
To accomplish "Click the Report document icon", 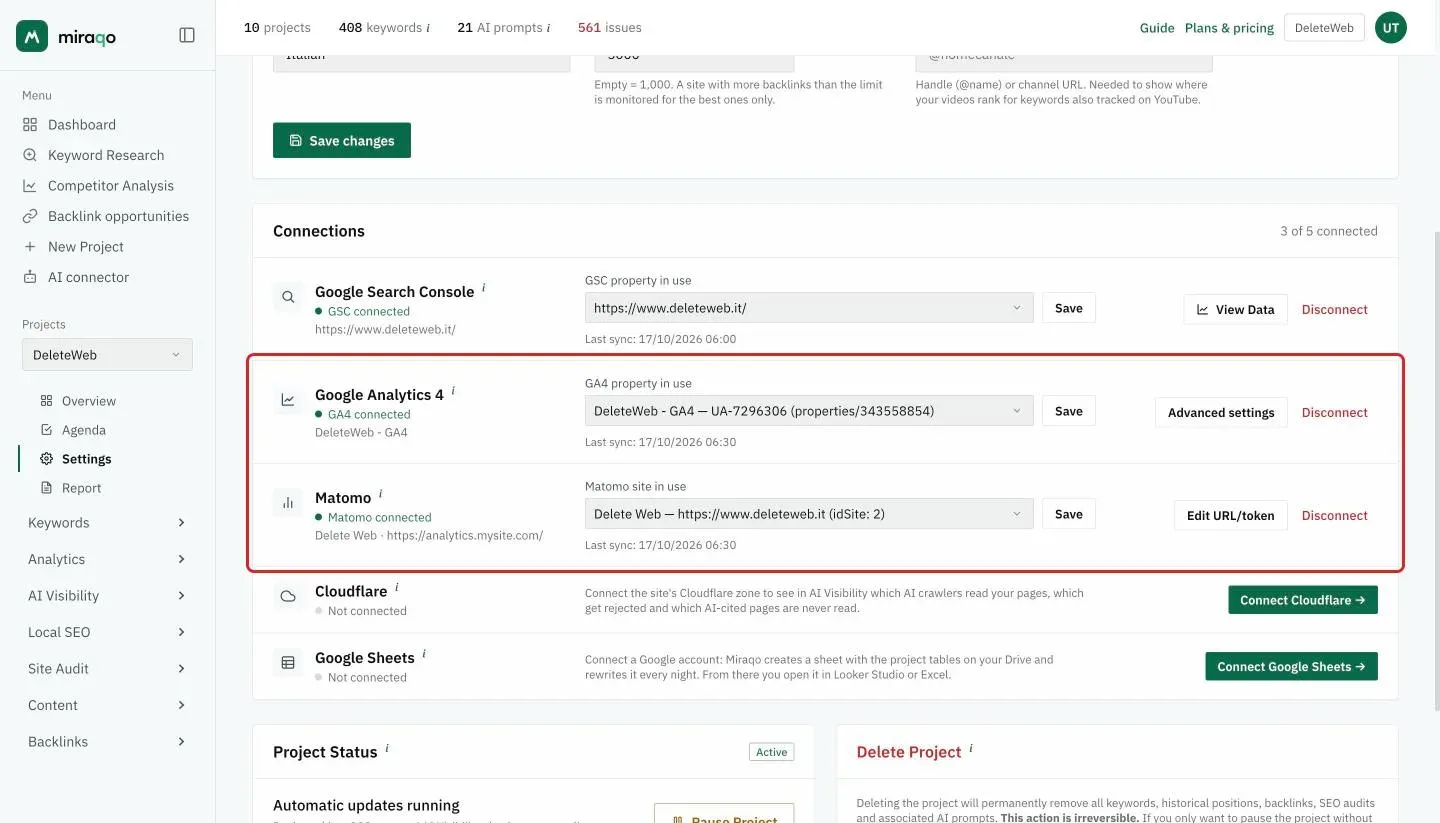I will click(46, 488).
